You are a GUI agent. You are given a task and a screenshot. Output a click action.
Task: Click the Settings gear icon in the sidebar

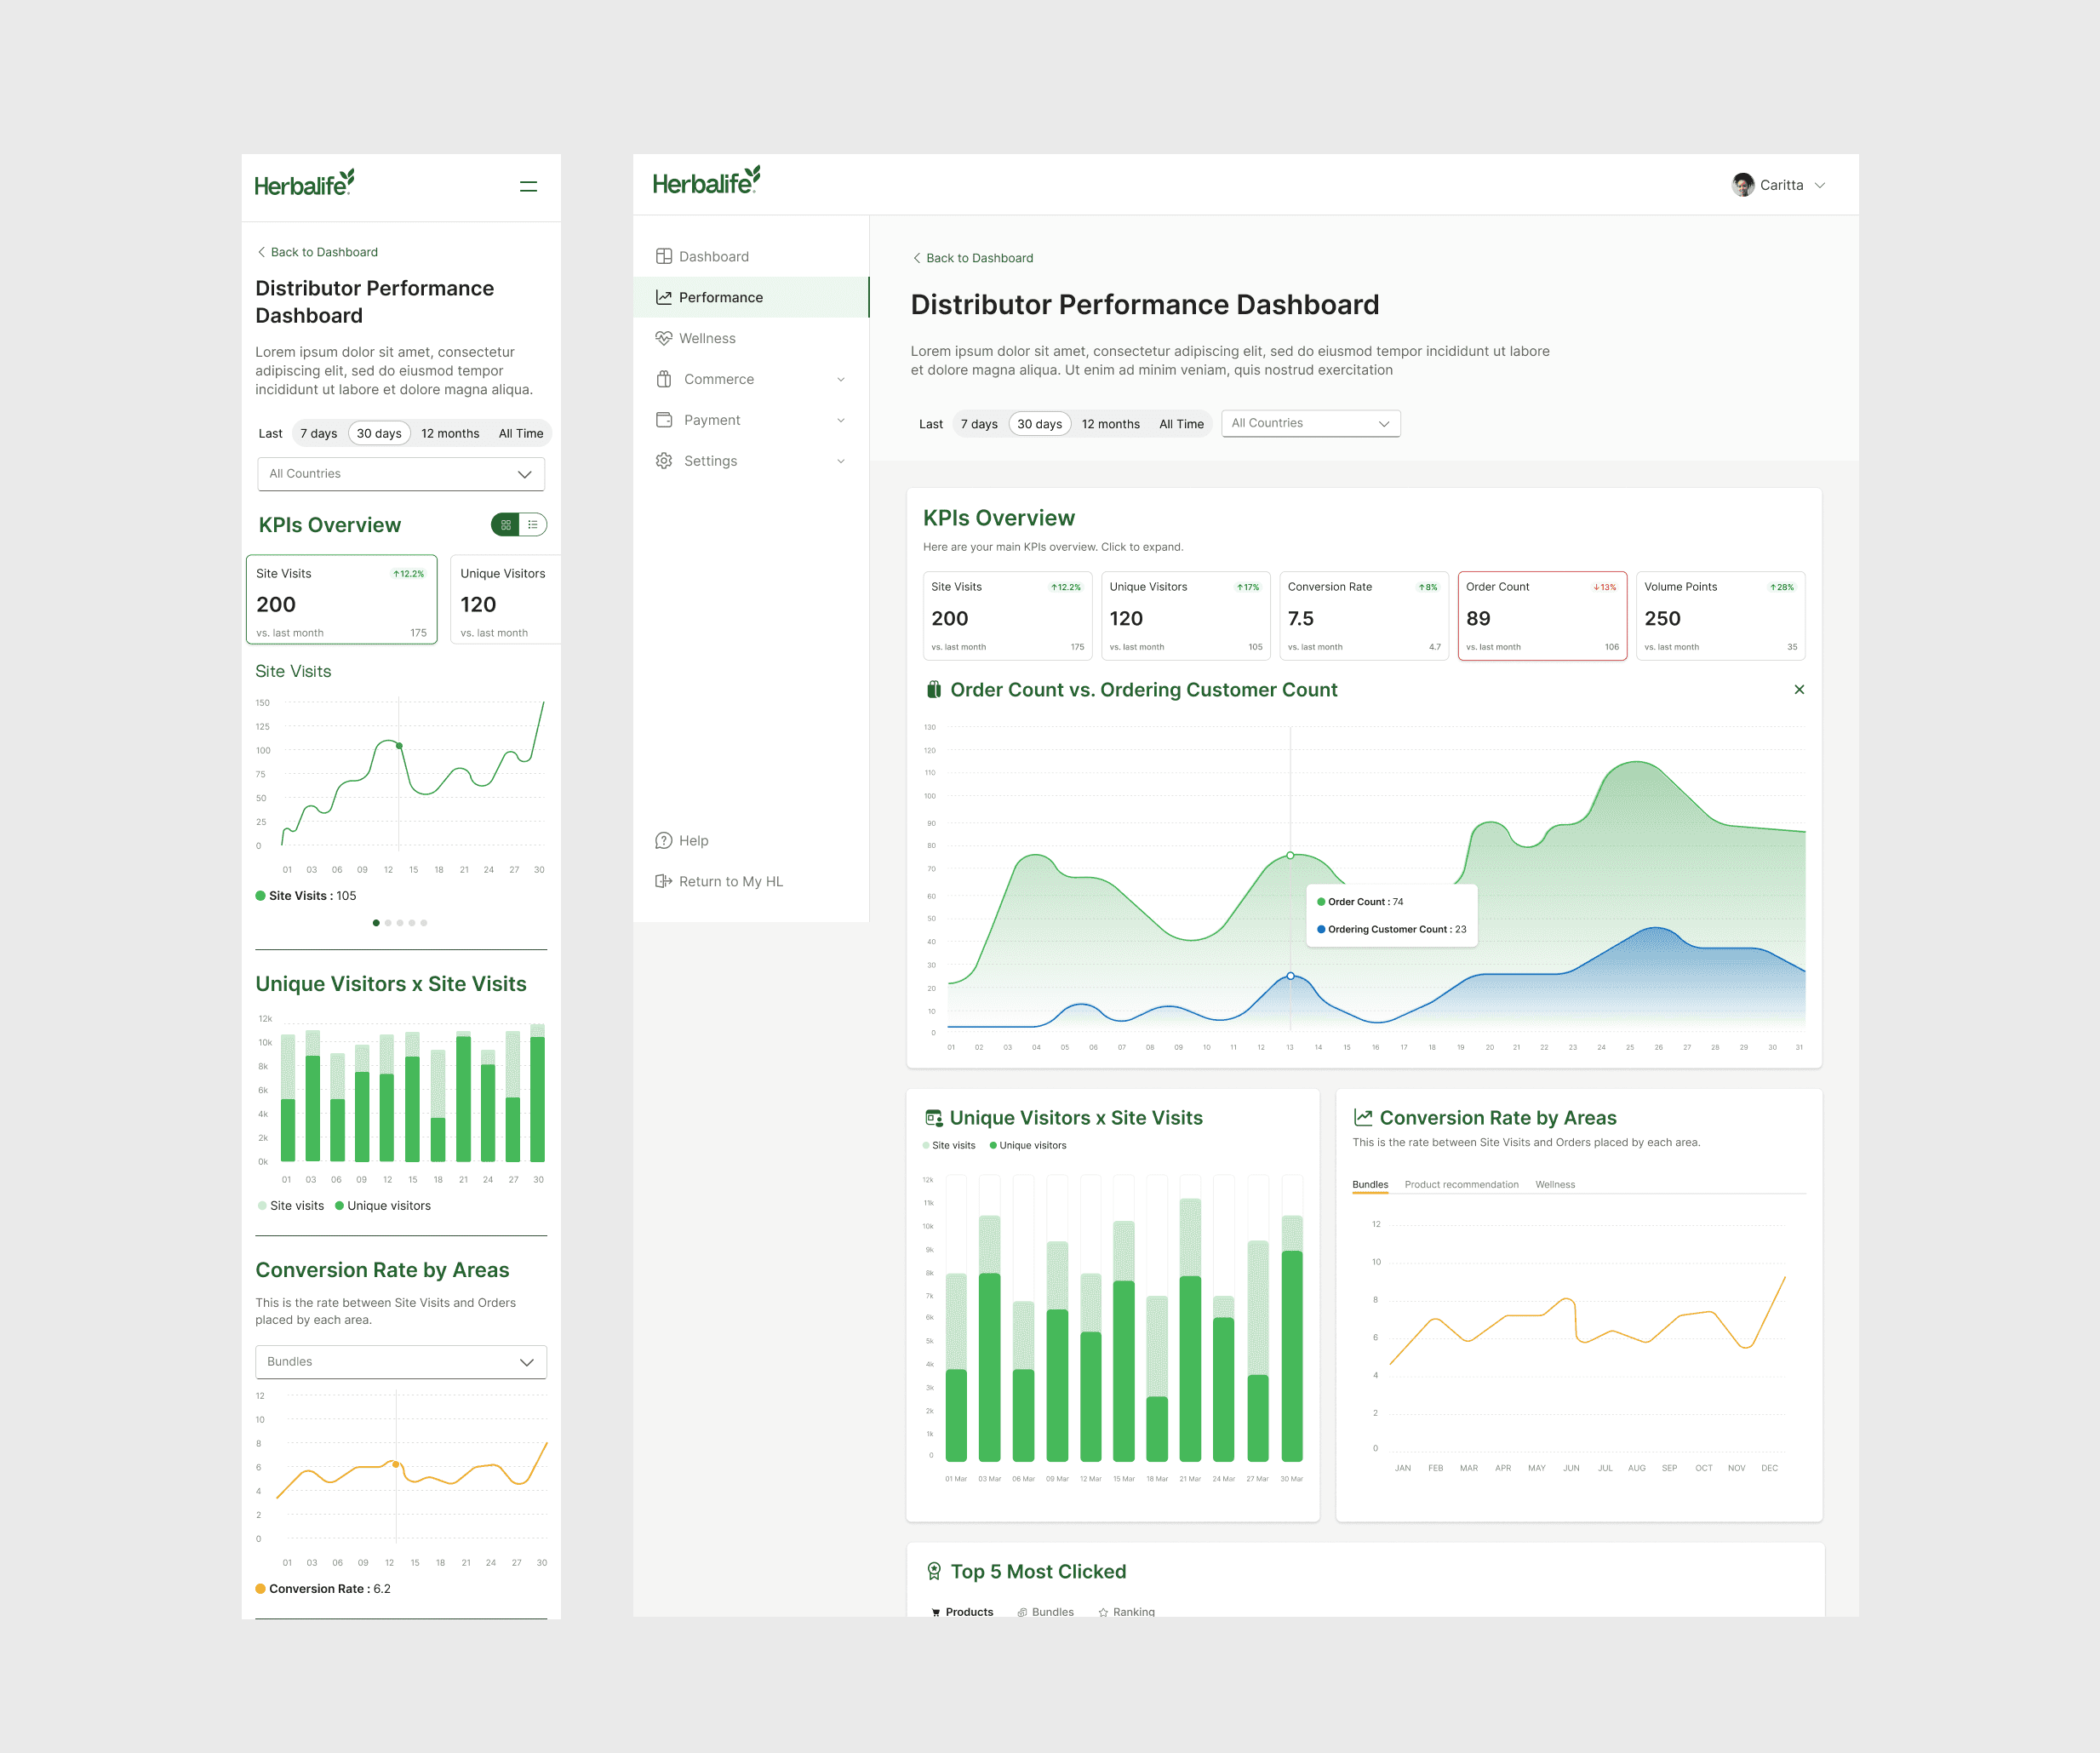click(x=663, y=461)
